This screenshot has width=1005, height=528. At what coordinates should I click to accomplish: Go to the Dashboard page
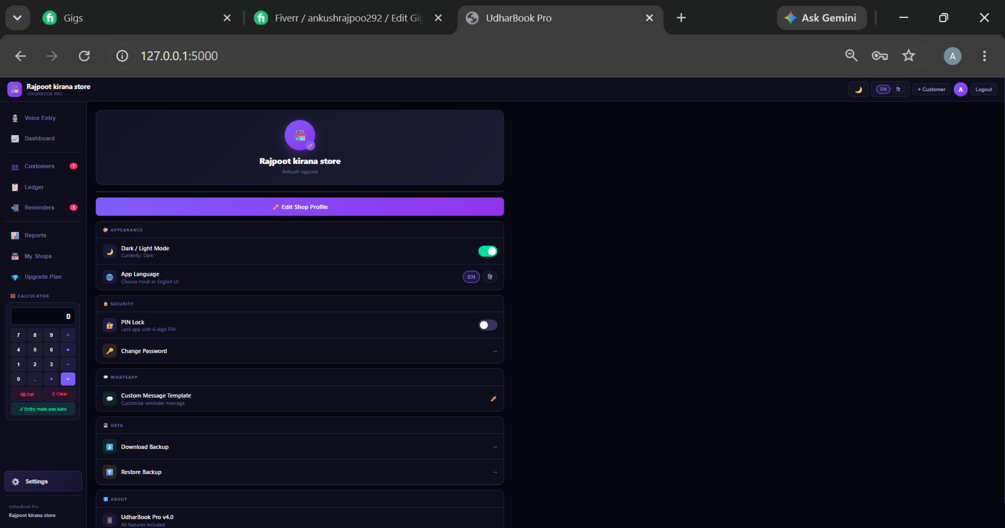click(x=42, y=138)
